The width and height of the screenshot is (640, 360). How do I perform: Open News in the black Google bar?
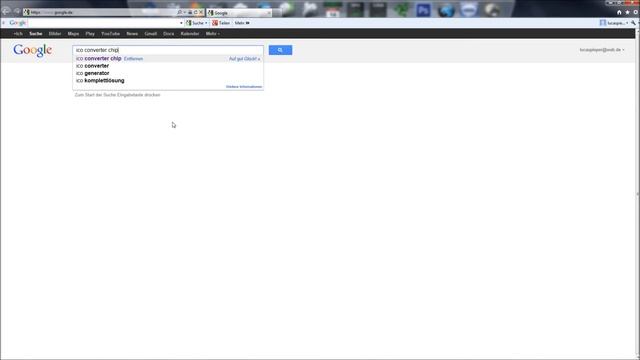[x=132, y=33]
